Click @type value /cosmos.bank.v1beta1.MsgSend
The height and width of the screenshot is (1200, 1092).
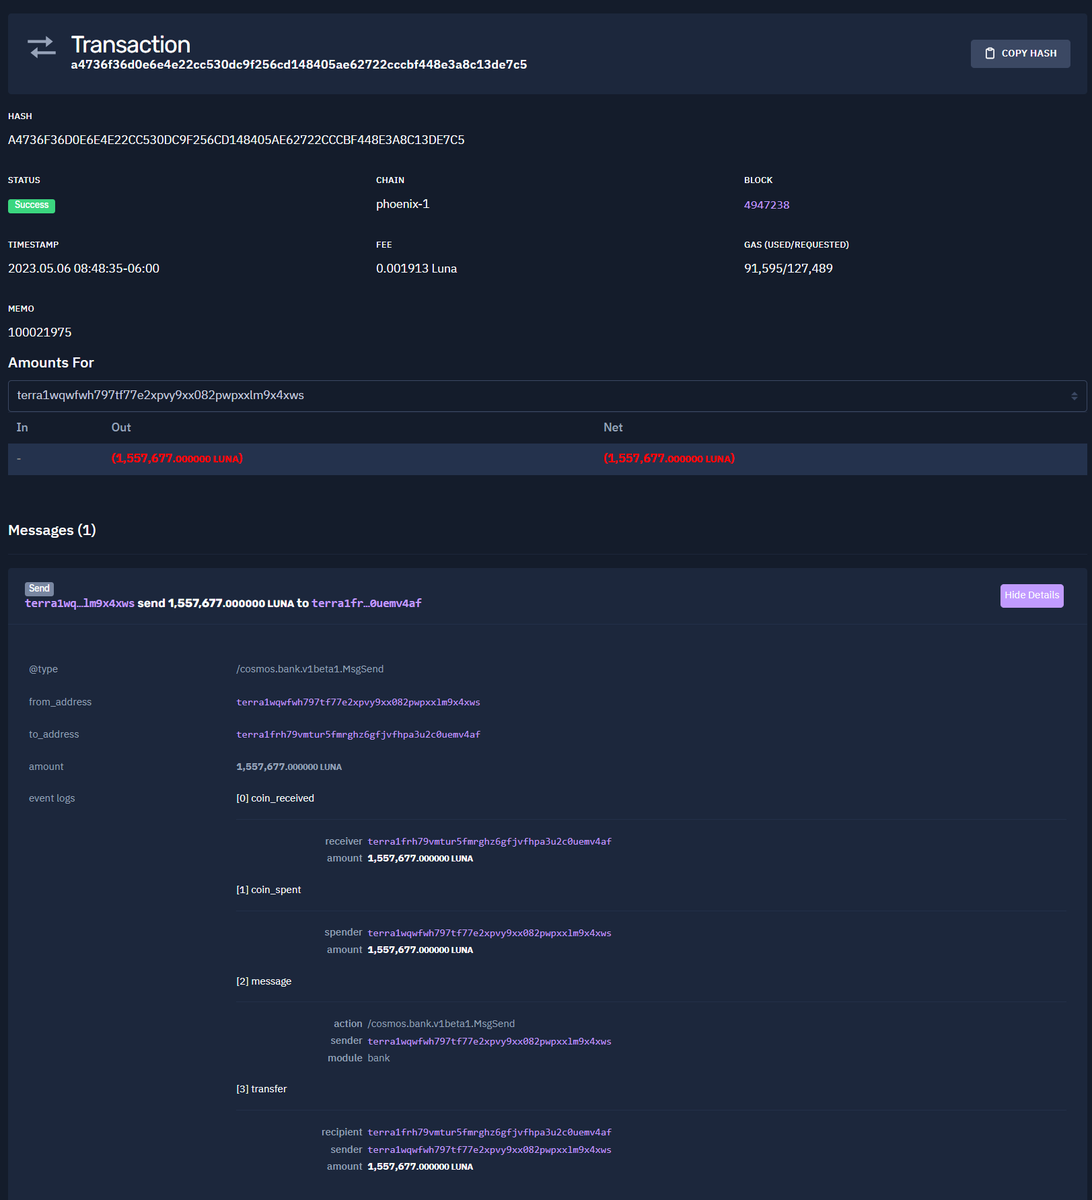click(310, 669)
